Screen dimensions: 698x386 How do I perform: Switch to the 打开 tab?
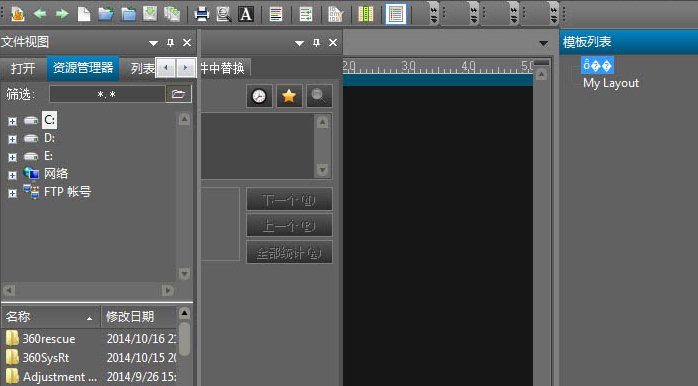click(x=23, y=68)
